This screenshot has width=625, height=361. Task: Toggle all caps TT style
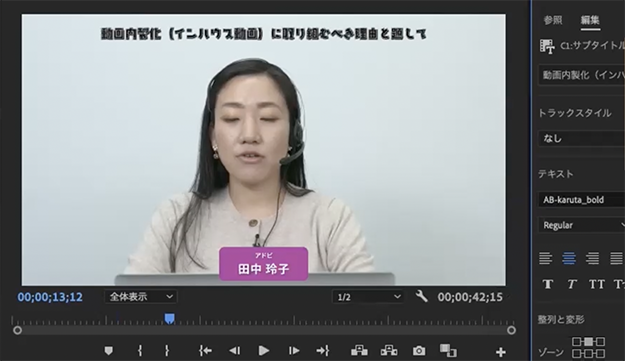pyautogui.click(x=597, y=284)
